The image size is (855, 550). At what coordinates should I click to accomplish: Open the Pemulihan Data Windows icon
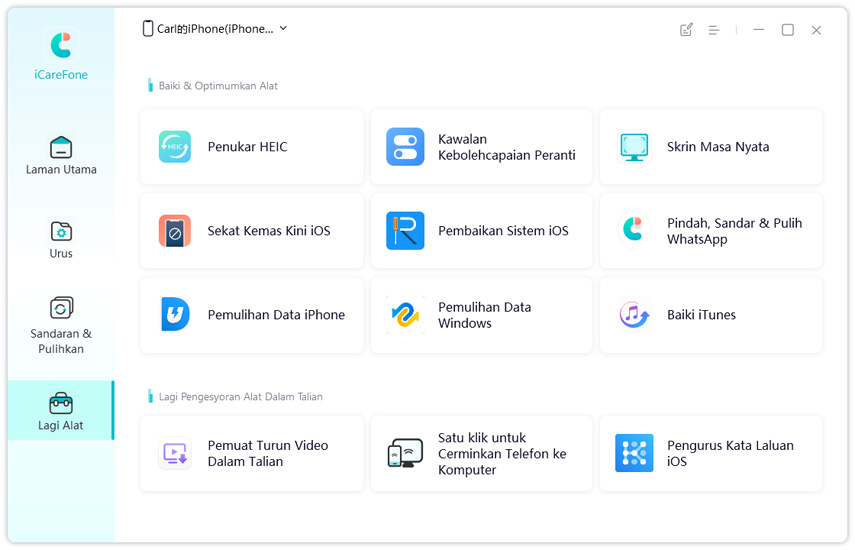point(405,315)
